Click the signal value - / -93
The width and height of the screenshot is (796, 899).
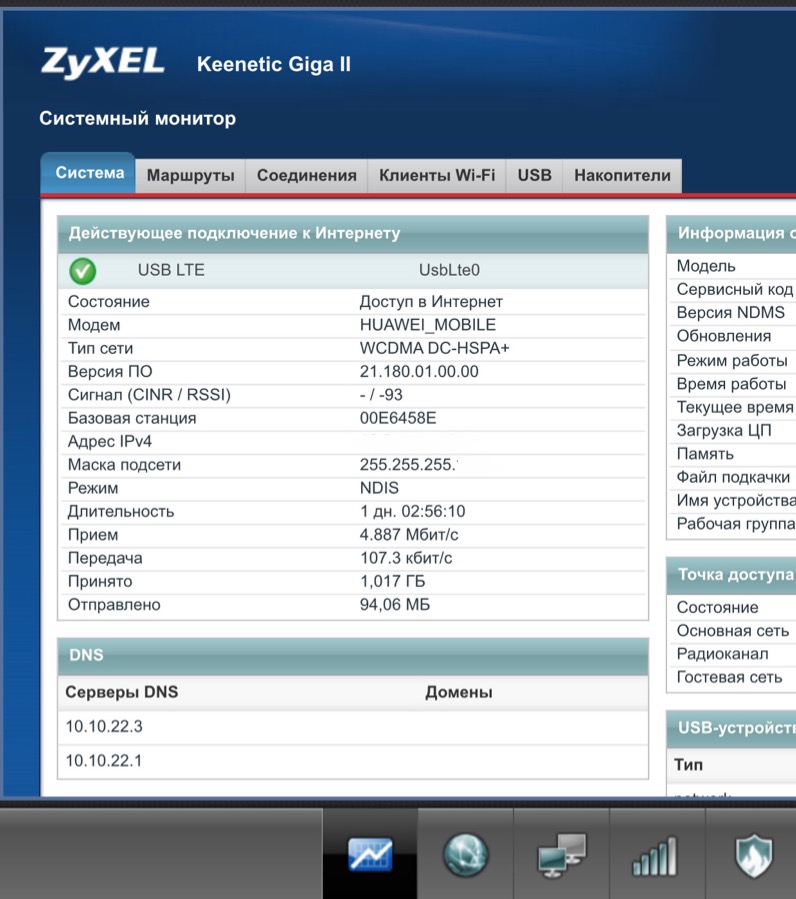(381, 395)
